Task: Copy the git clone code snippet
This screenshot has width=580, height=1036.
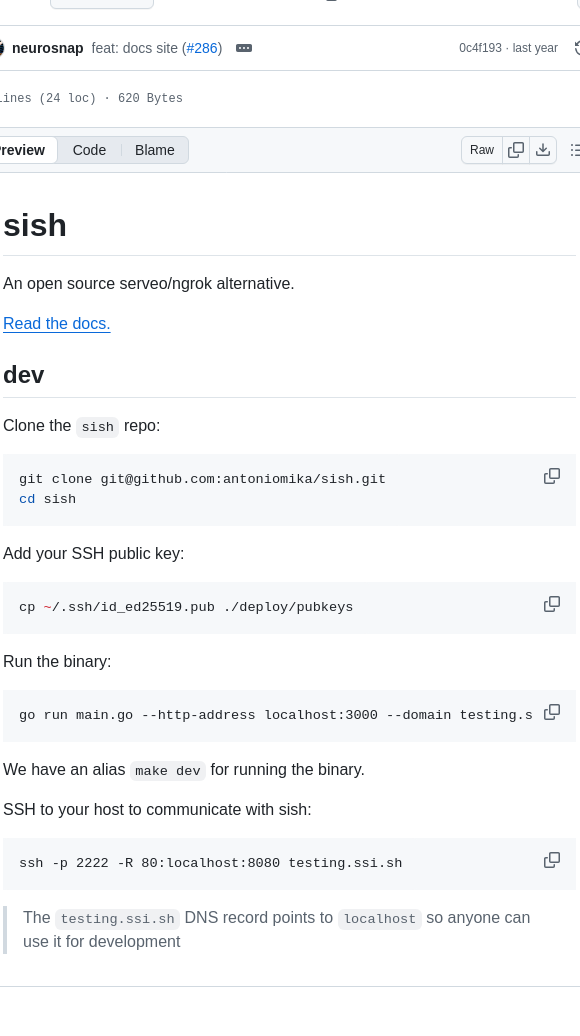Action: pos(552,476)
